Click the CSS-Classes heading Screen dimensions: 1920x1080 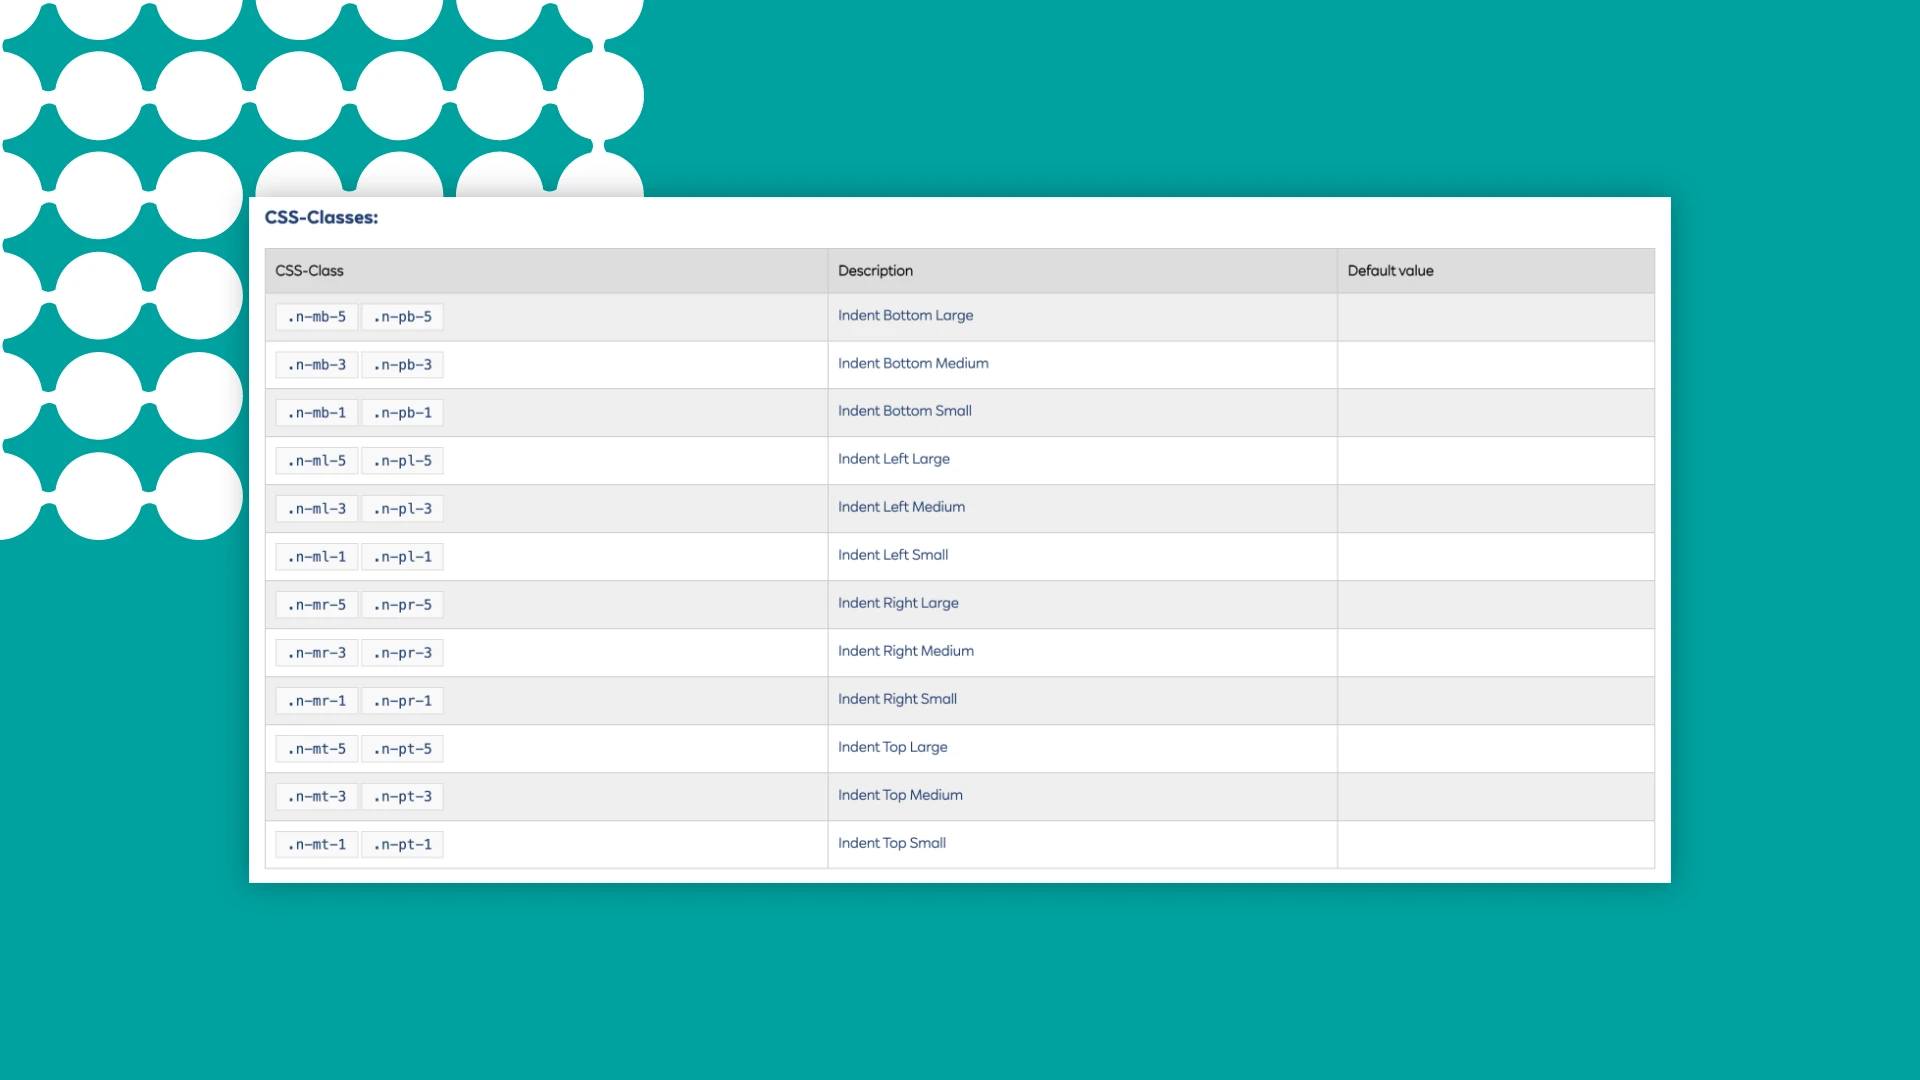(322, 217)
